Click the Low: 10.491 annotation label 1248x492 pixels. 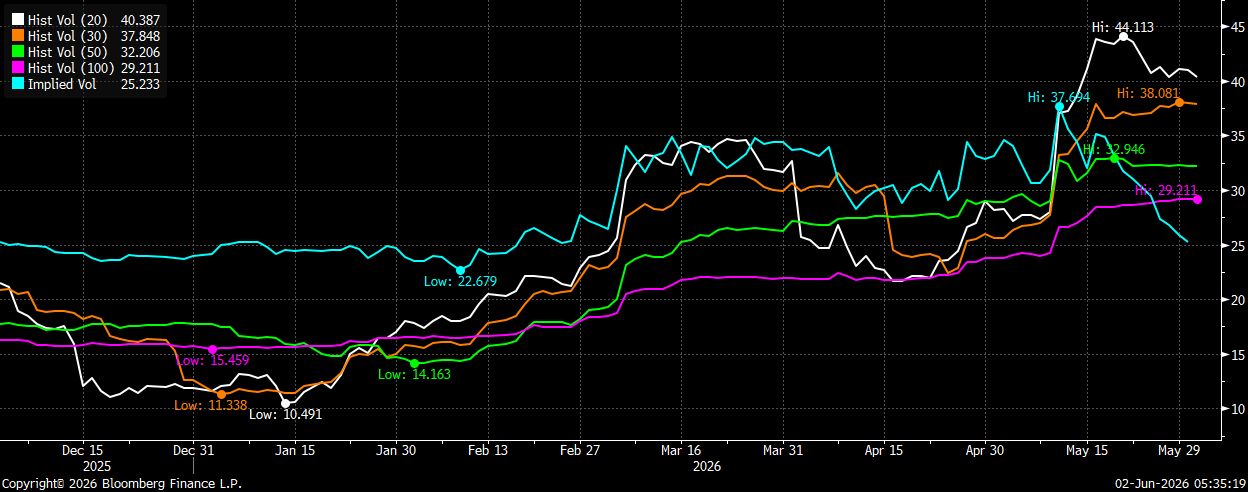point(285,414)
